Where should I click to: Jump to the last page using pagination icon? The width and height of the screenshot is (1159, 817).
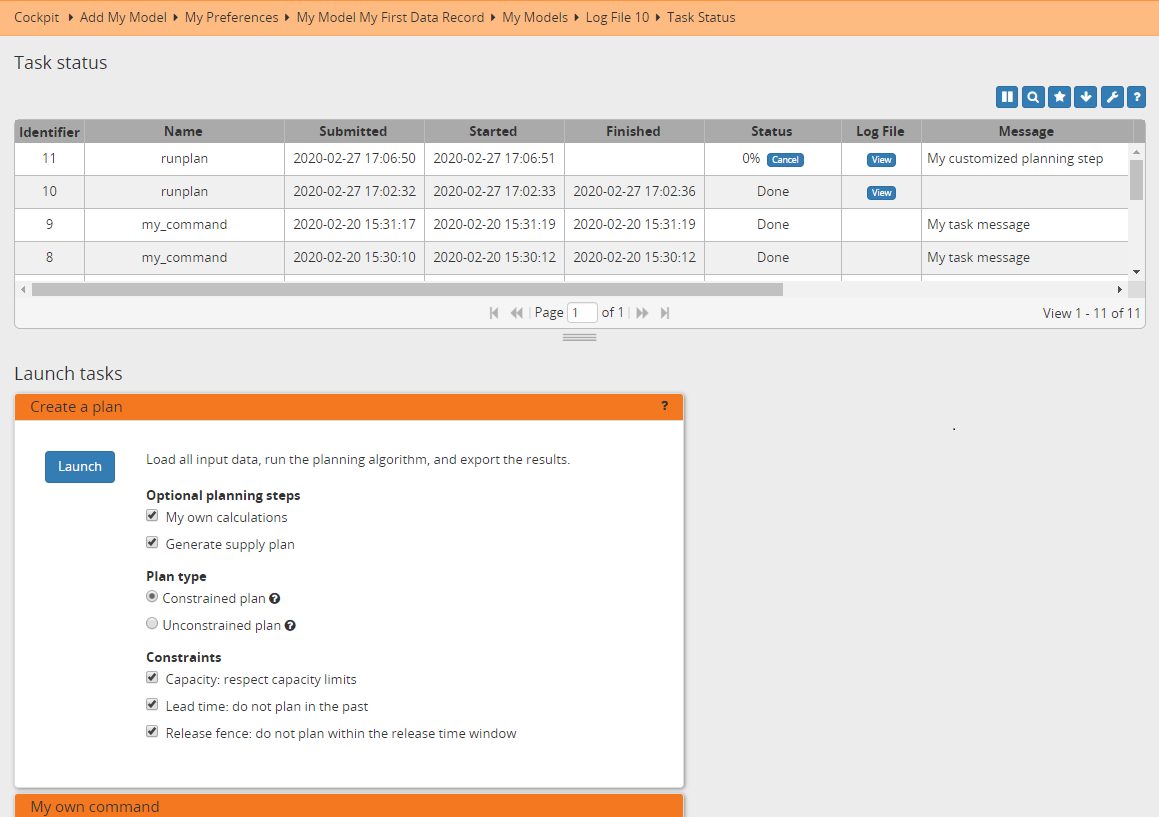(x=665, y=312)
